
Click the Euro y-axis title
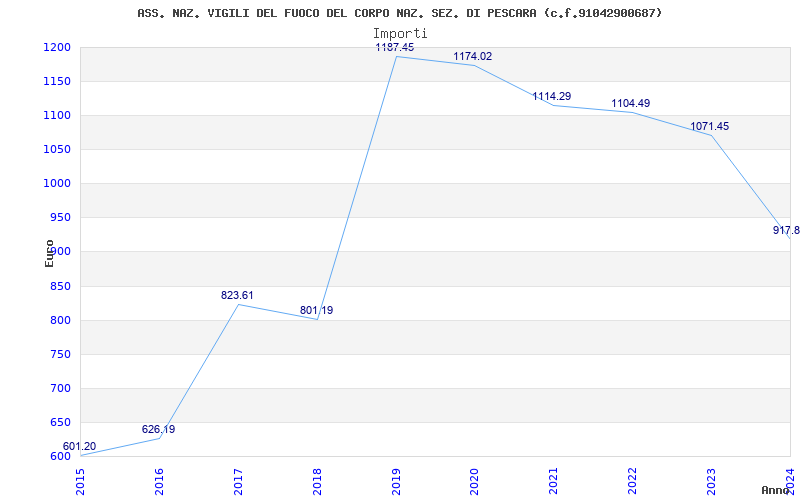49,254
